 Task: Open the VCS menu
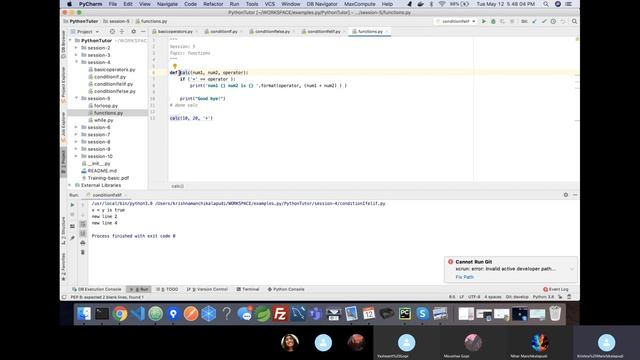coord(270,4)
